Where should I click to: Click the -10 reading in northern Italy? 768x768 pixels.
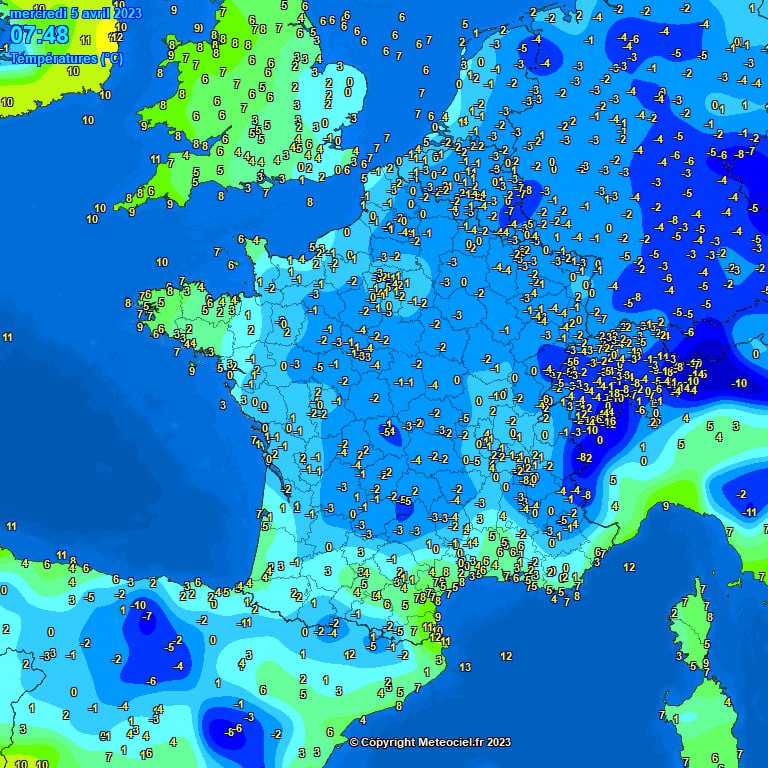click(739, 384)
